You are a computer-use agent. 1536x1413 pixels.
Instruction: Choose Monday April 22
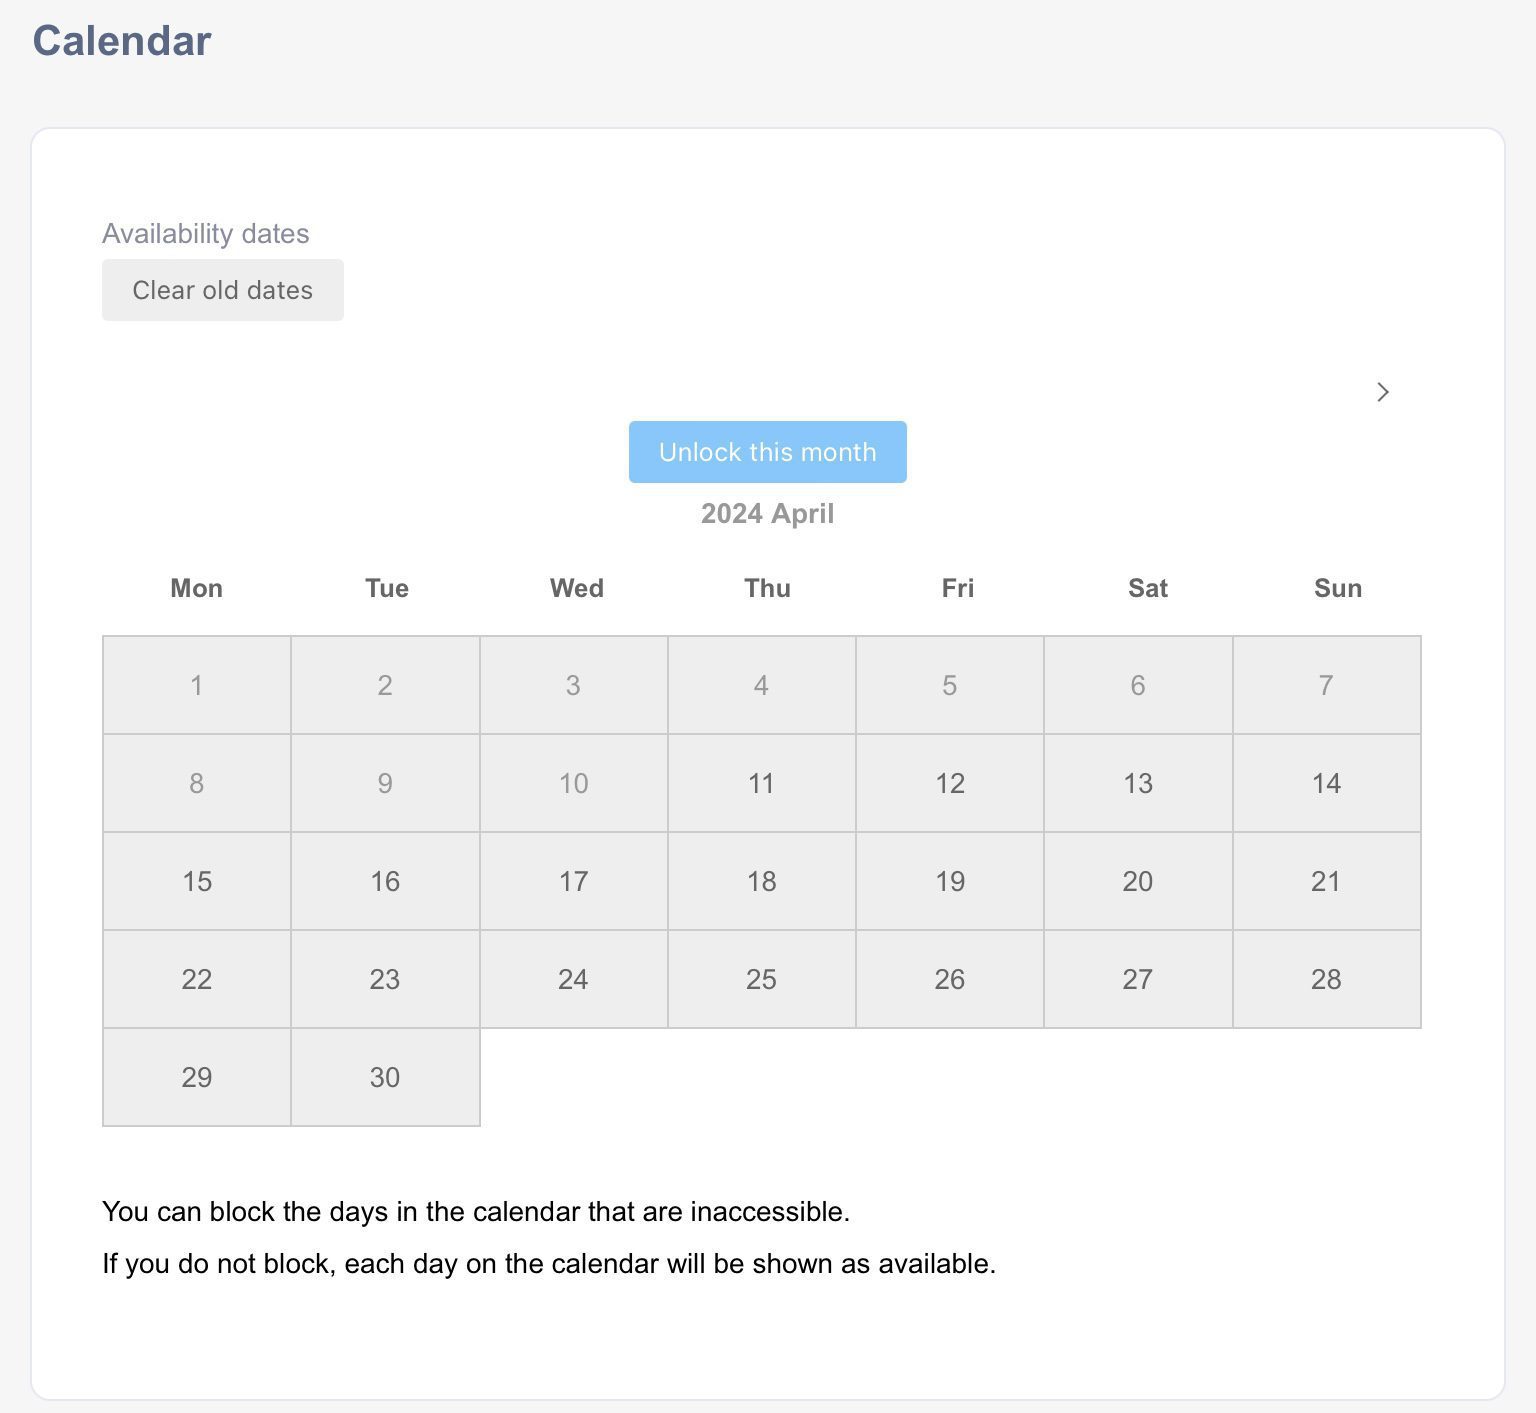[197, 979]
